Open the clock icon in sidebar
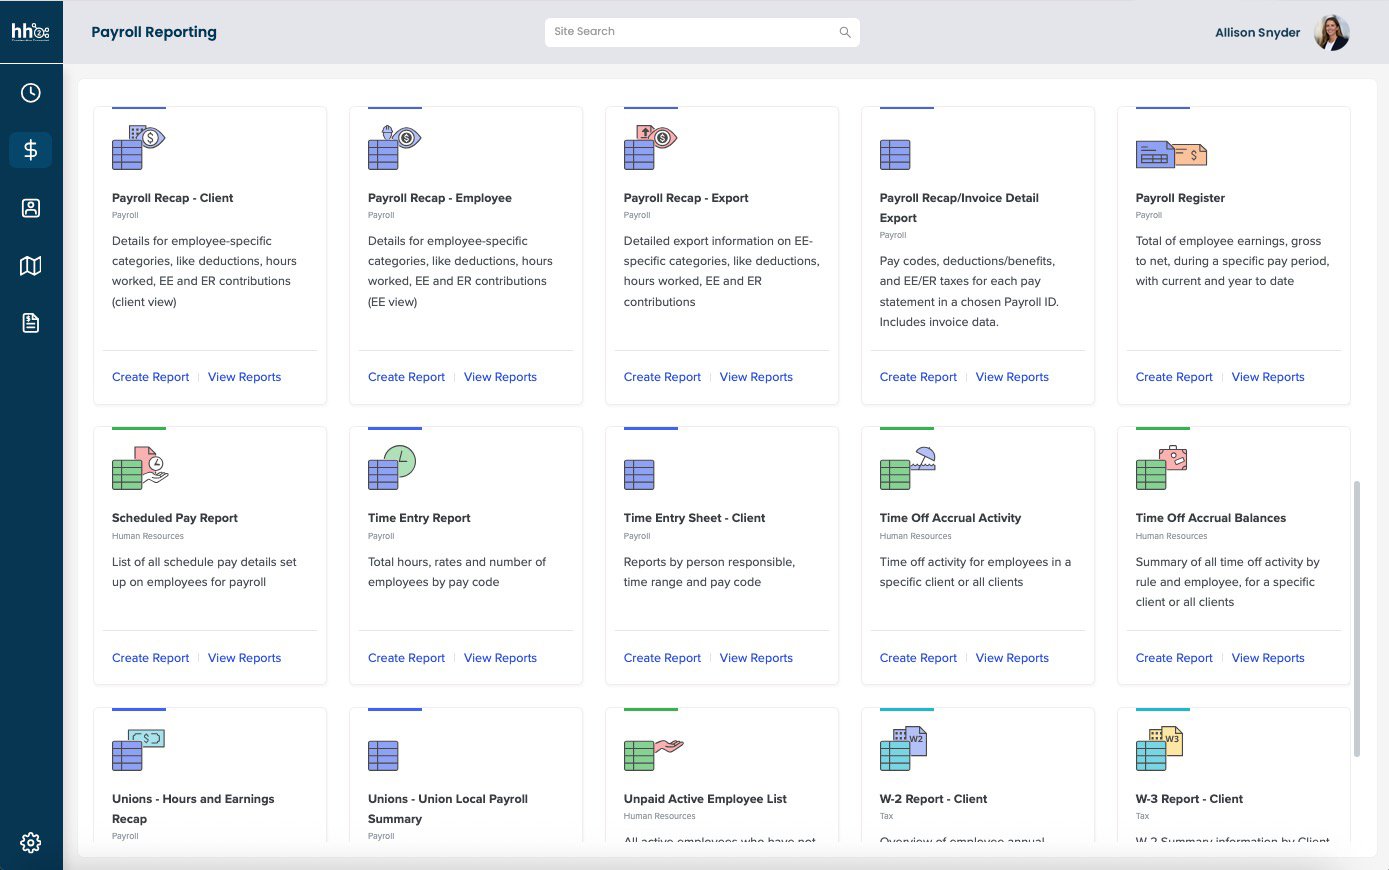This screenshot has width=1389, height=870. click(x=31, y=93)
